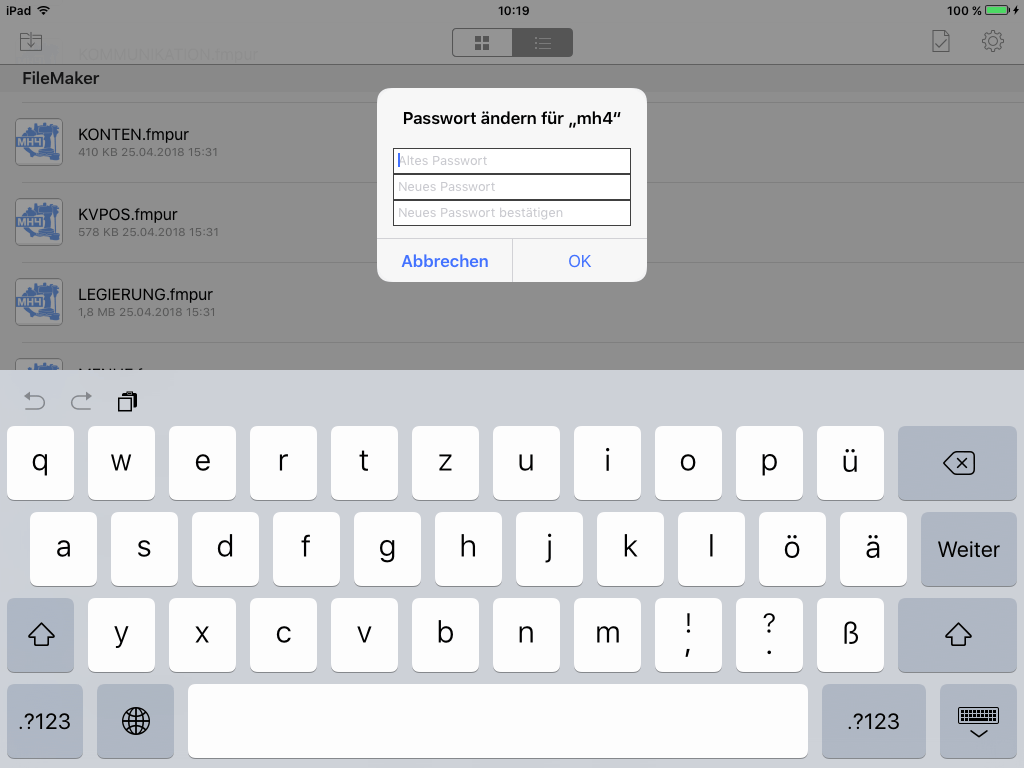Tap Abbrechen to cancel password change
Viewport: 1024px width, 768px height.
[x=445, y=261]
